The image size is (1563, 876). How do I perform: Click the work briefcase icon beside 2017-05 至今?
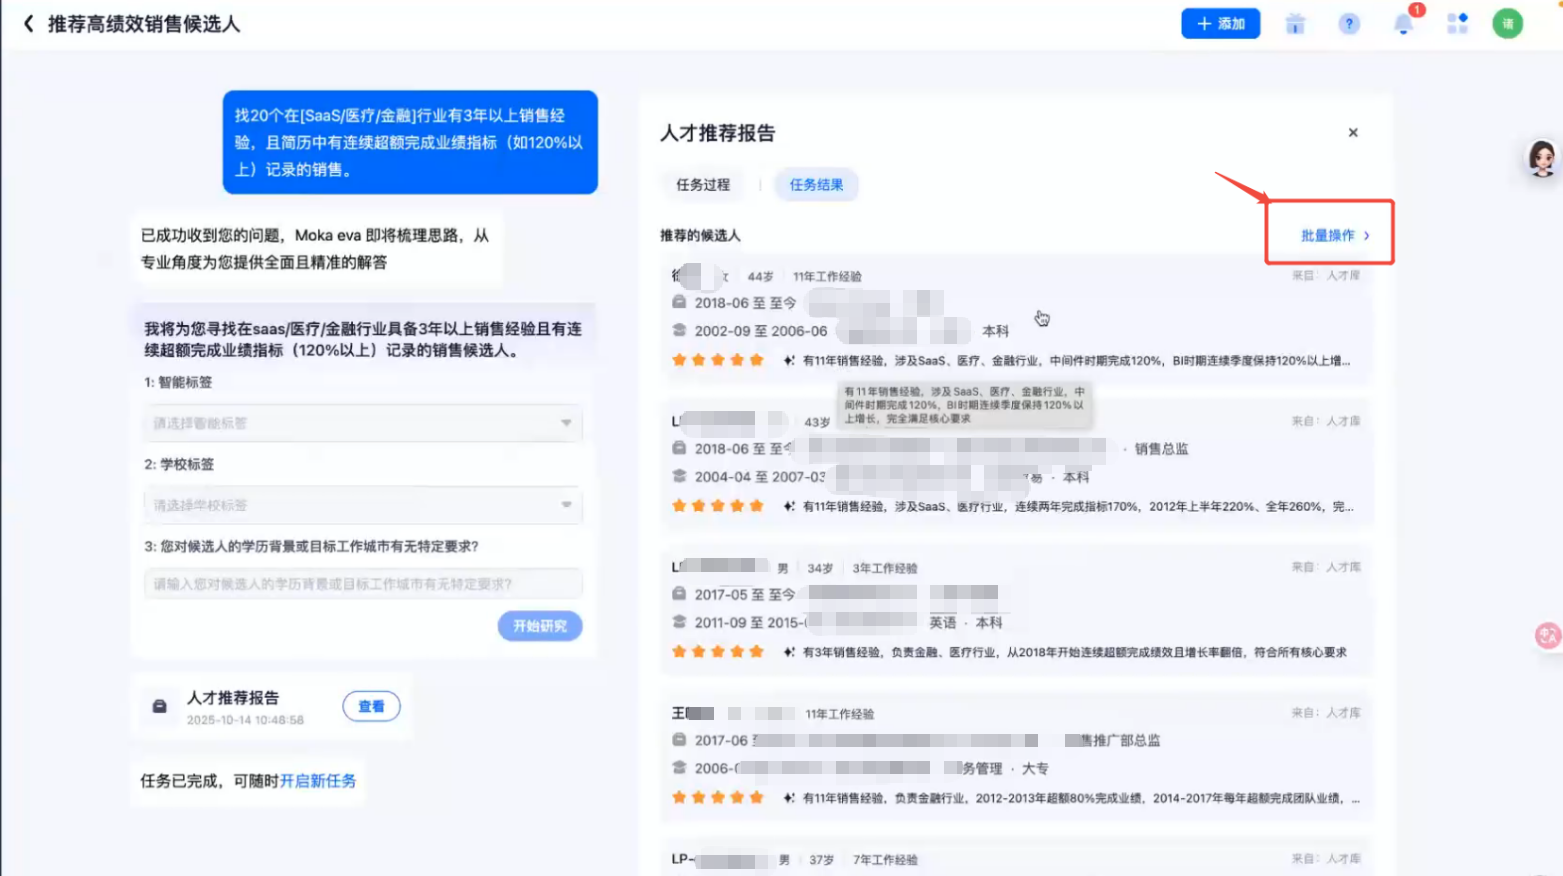pos(679,594)
